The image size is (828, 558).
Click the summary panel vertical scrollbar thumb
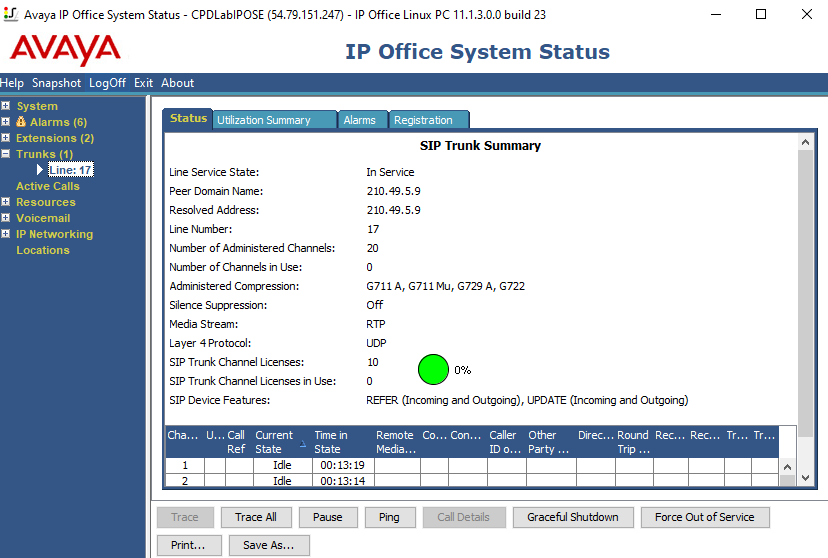[805, 293]
